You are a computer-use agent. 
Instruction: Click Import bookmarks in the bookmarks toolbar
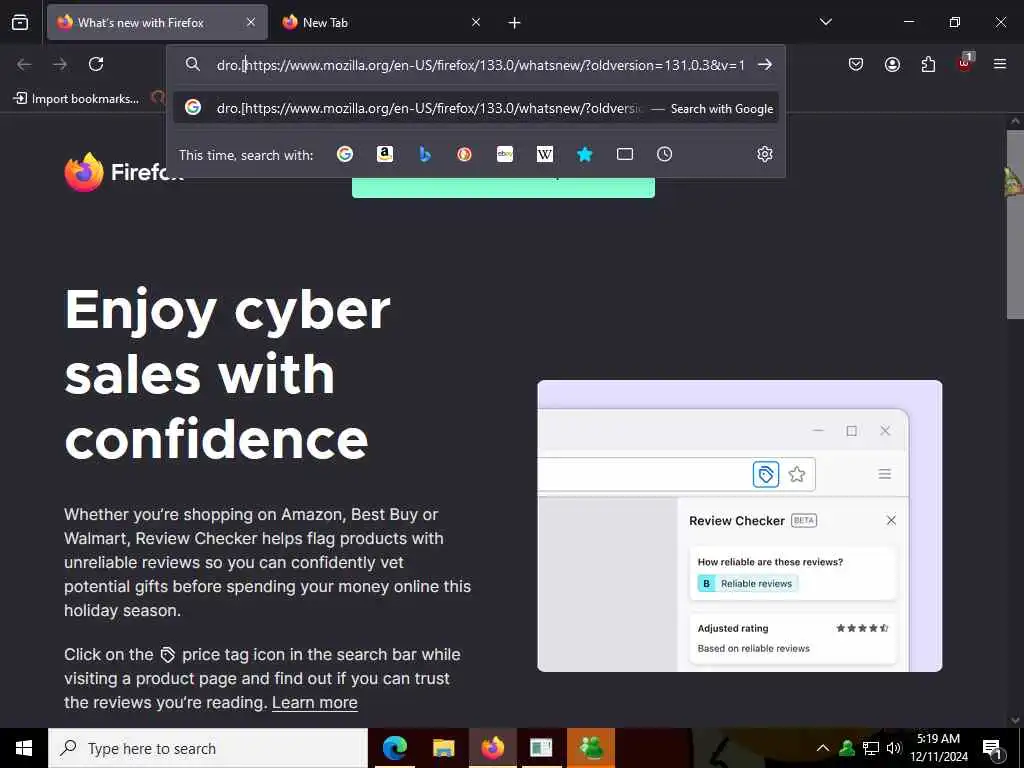[76, 99]
